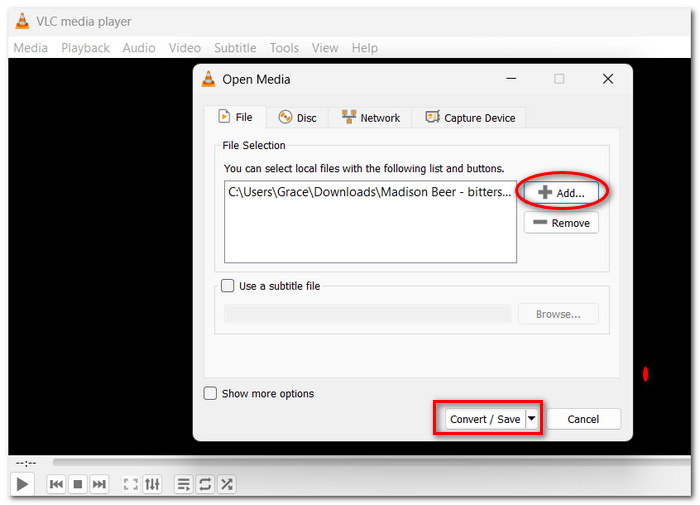Stop playback with the square icon
Viewport: 700px width, 505px height.
(x=78, y=484)
